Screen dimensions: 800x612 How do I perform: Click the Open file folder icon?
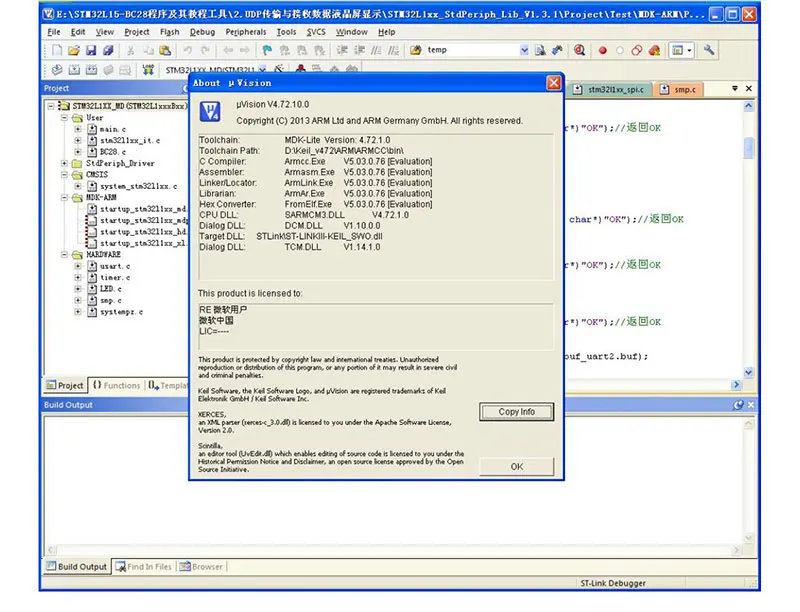[74, 50]
